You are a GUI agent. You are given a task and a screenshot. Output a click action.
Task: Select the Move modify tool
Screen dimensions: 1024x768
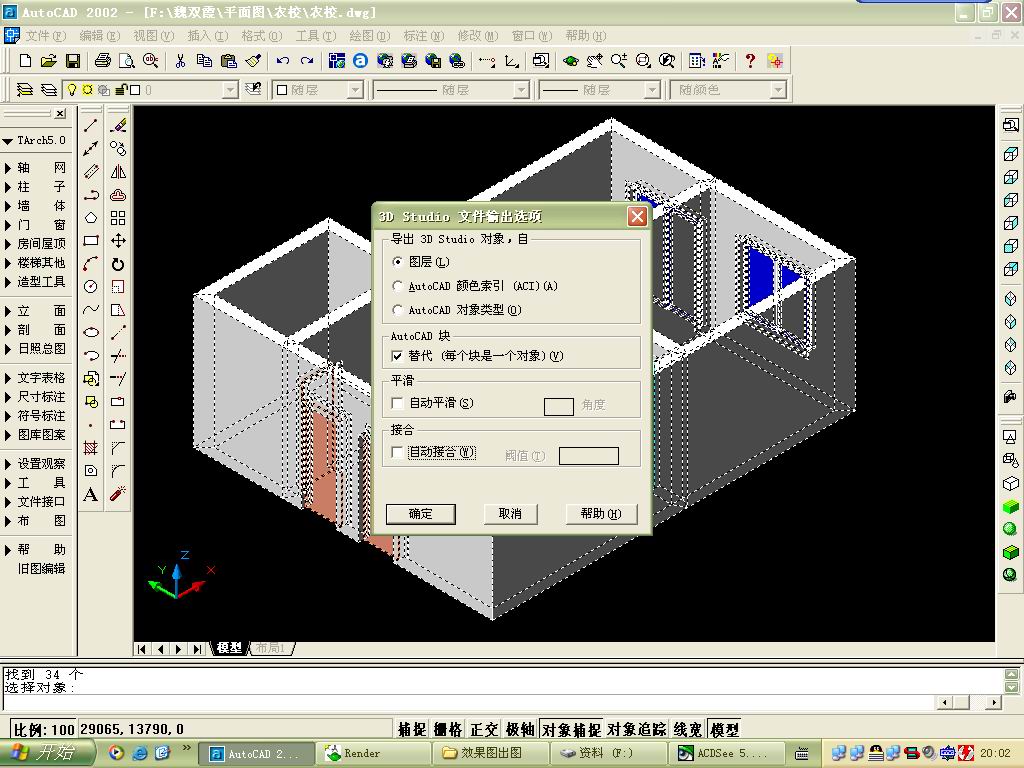pyautogui.click(x=118, y=240)
